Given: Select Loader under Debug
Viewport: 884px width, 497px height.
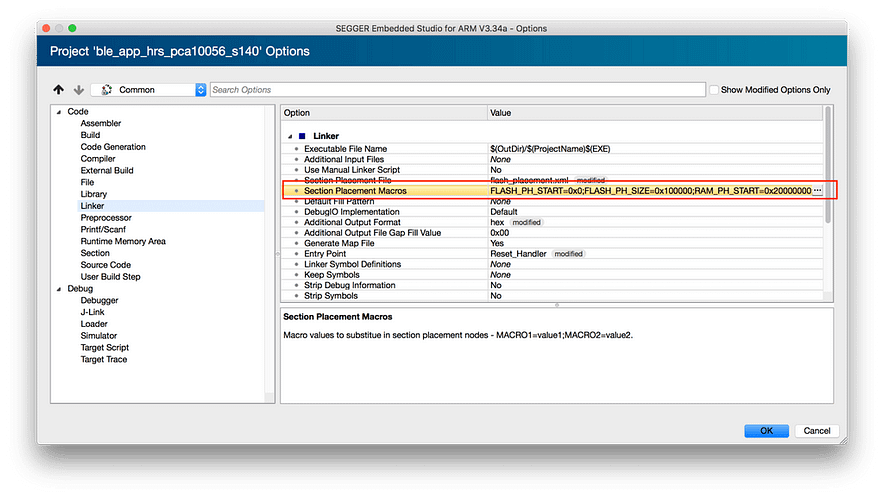Looking at the screenshot, I should [x=94, y=324].
